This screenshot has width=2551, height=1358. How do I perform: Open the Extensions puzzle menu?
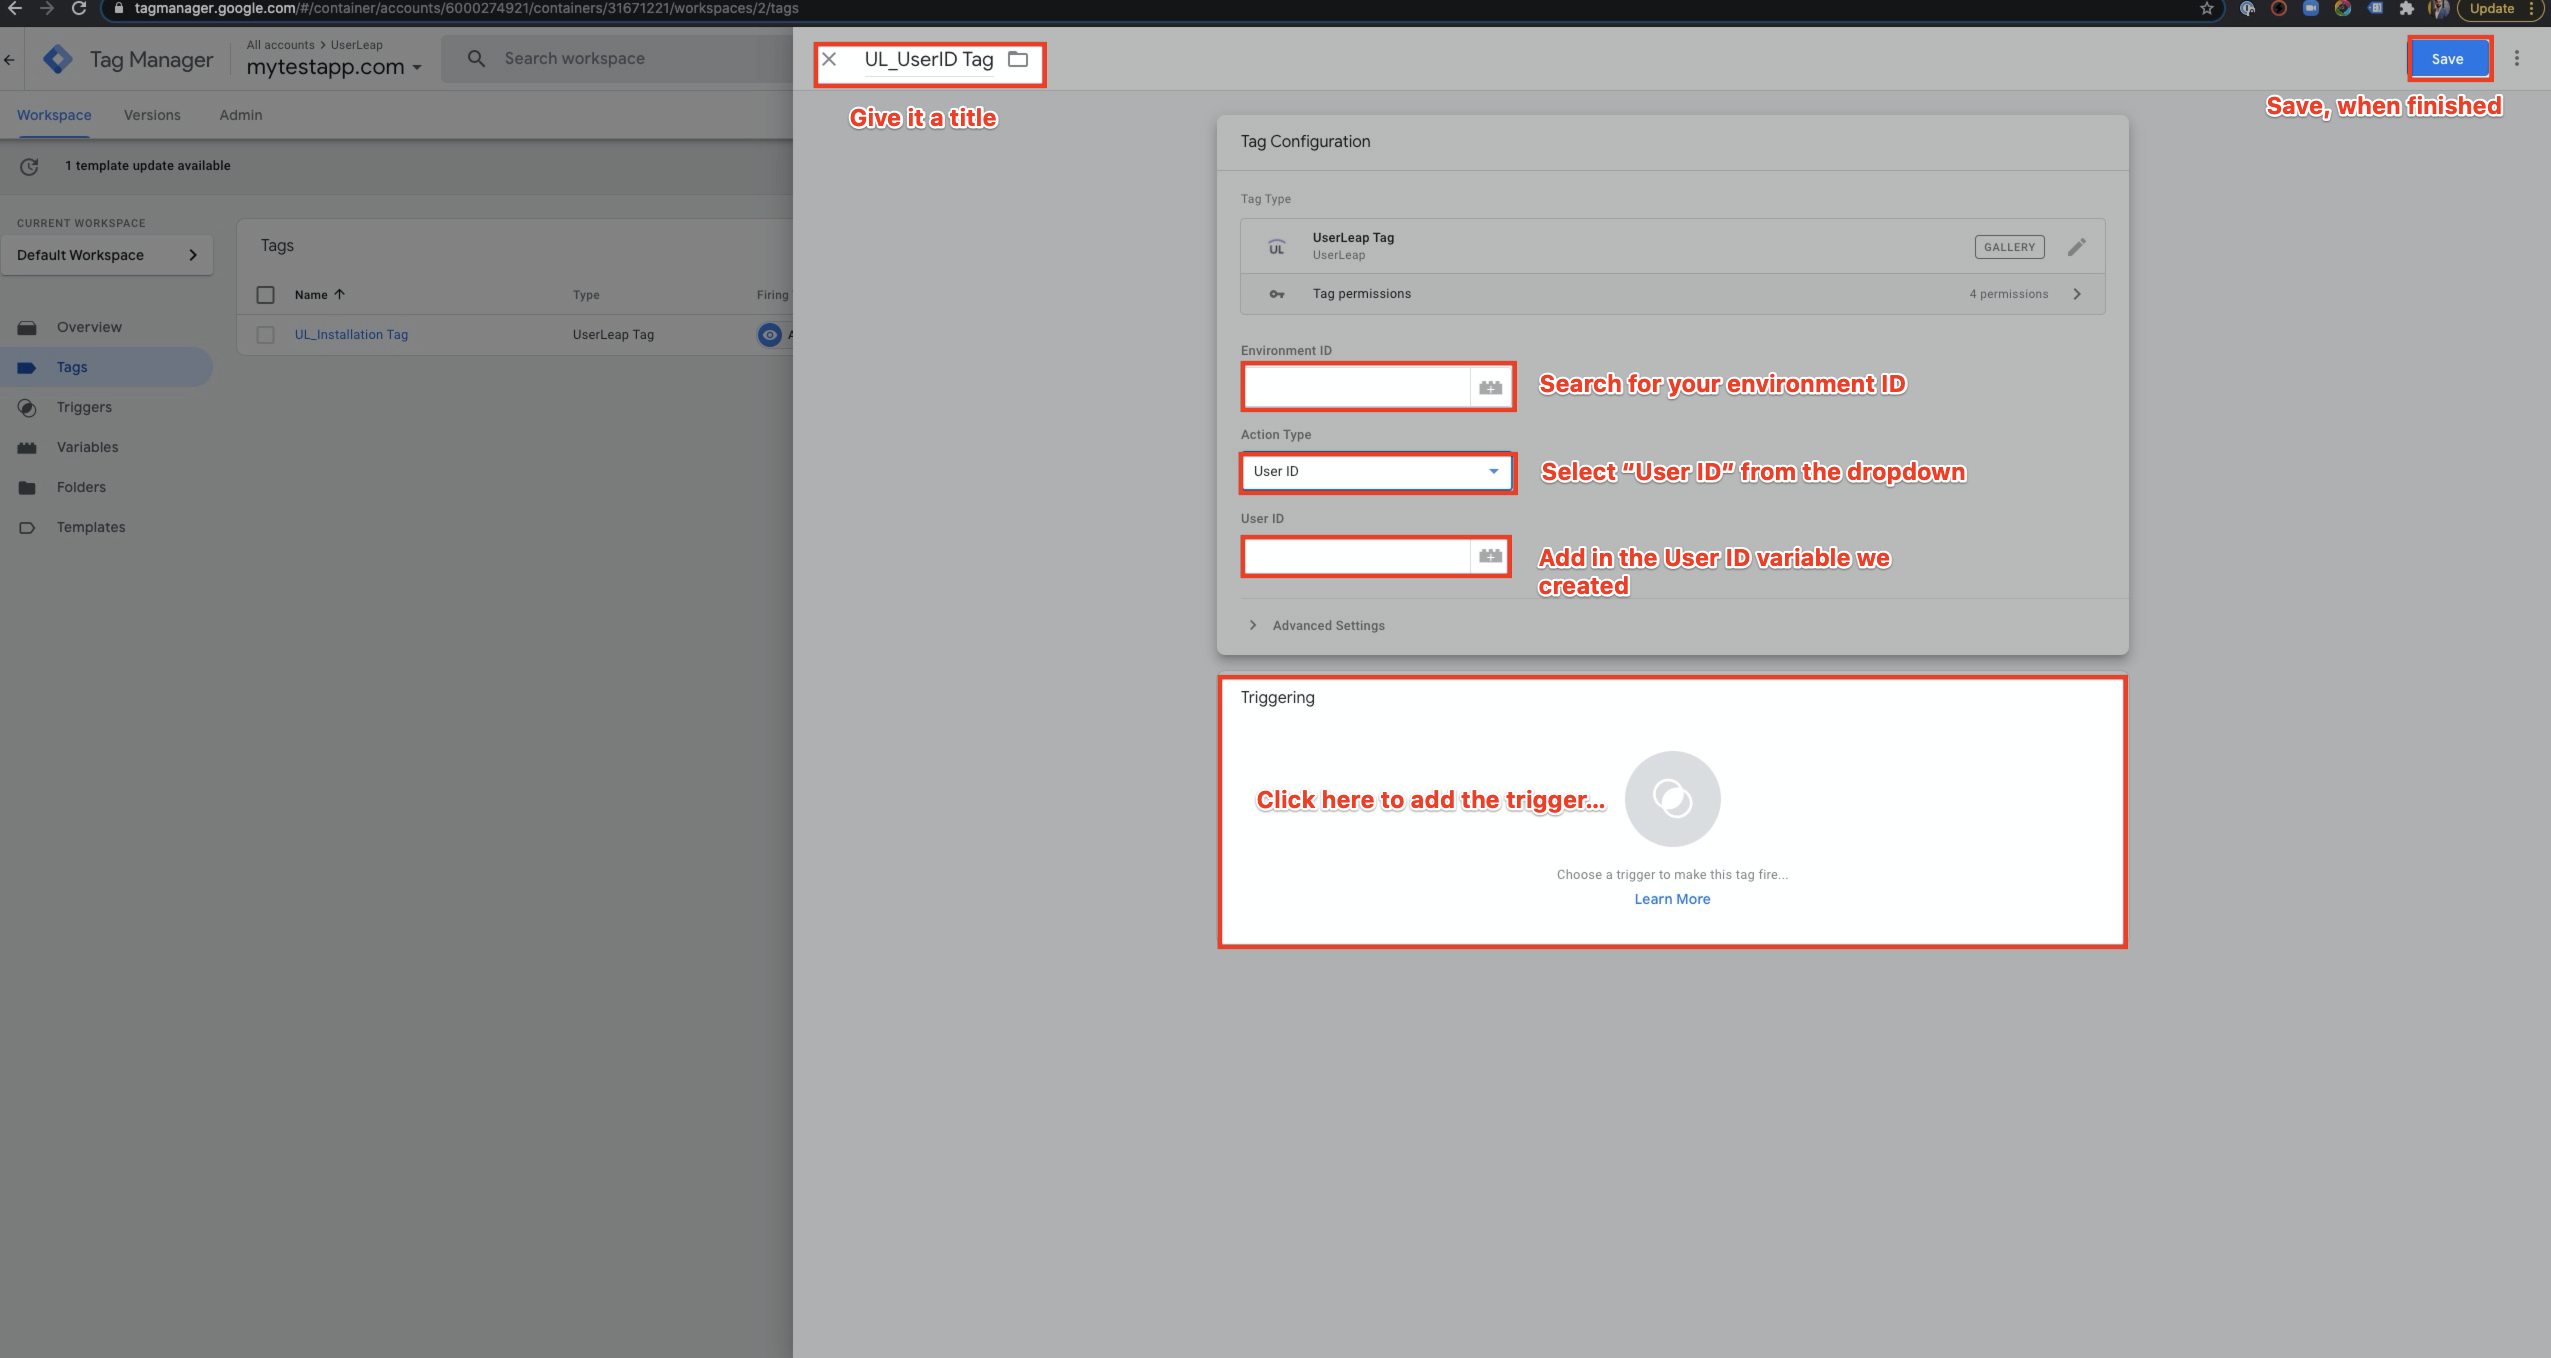[x=2406, y=9]
